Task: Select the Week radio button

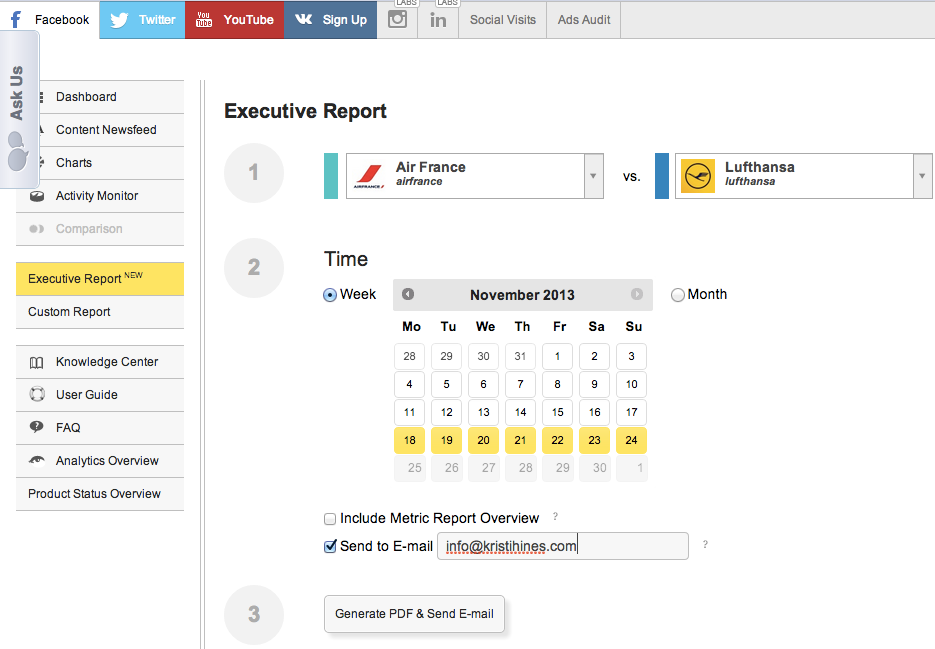Action: click(x=330, y=295)
